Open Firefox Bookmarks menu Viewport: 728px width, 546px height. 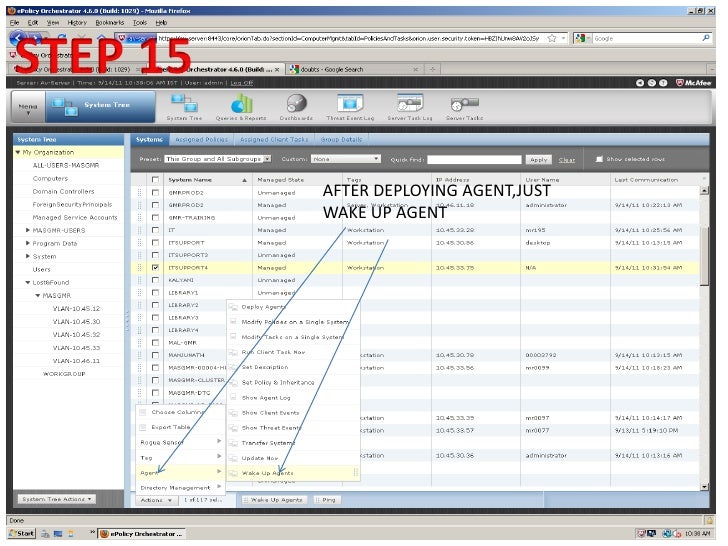[x=110, y=22]
